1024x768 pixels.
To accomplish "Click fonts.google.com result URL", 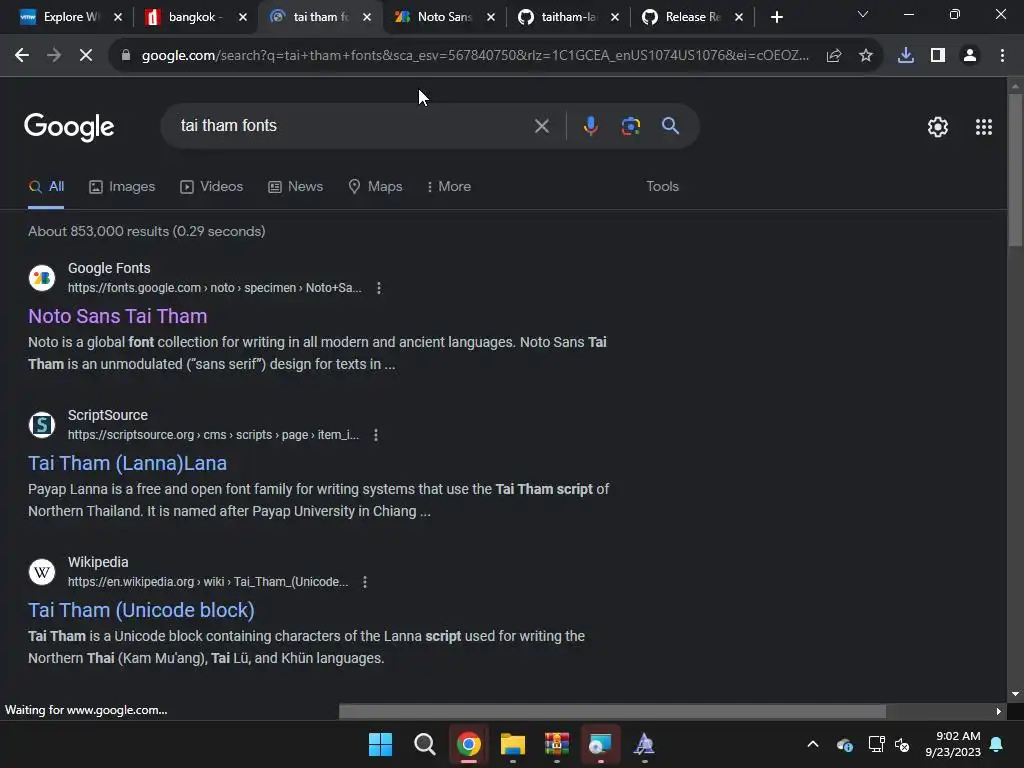I will pos(214,288).
